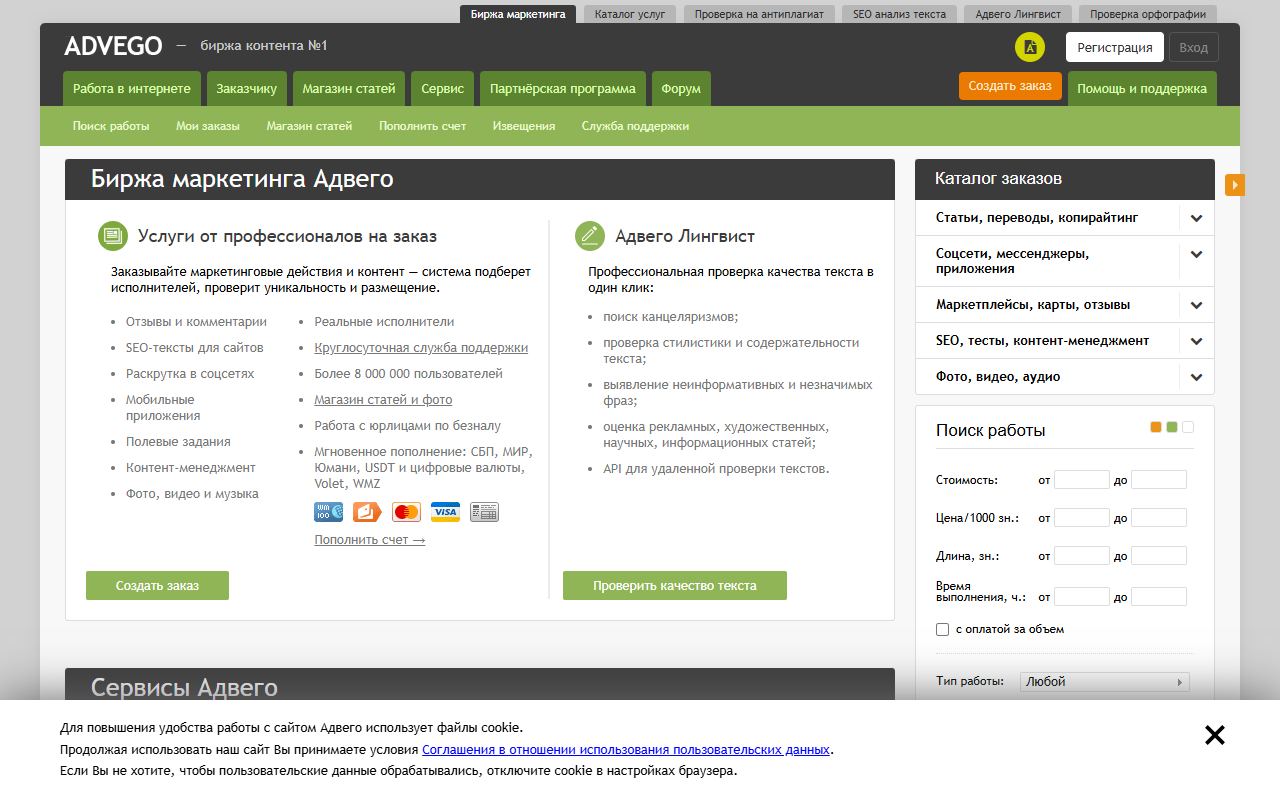This screenshot has height=800, width=1280.
Task: Open 'Помощь и поддержка' menu
Action: (1142, 88)
